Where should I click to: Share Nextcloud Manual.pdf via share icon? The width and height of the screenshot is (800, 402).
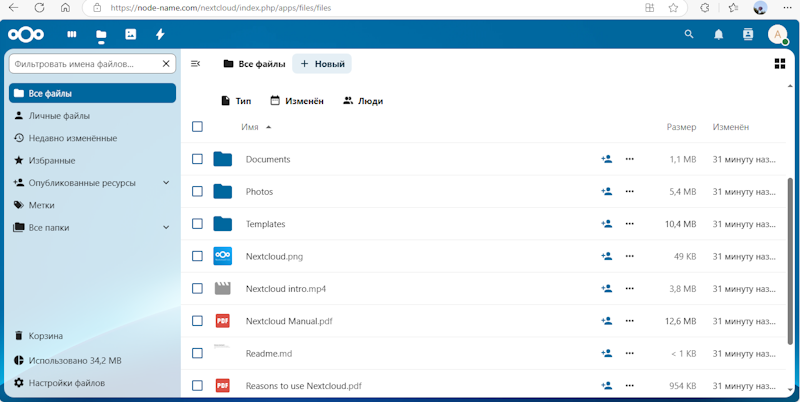pyautogui.click(x=607, y=321)
